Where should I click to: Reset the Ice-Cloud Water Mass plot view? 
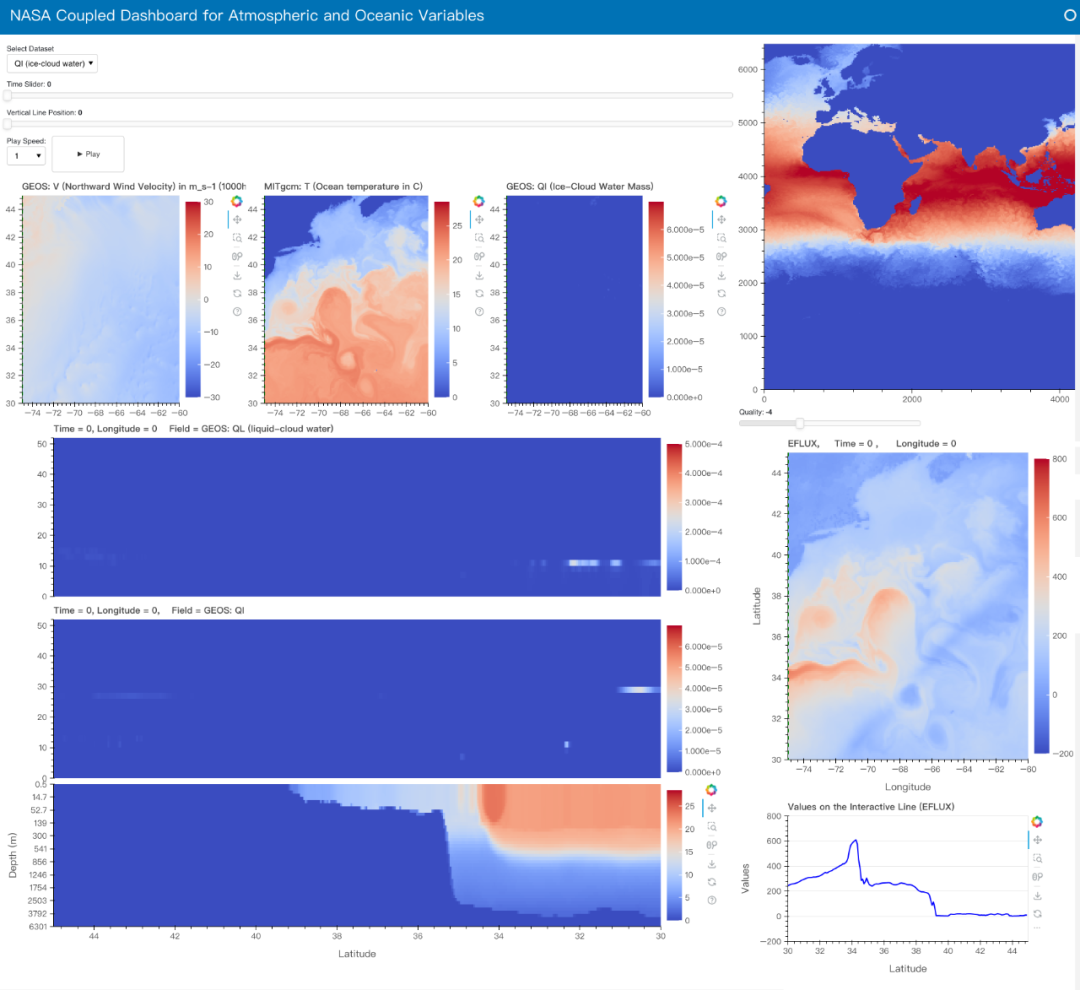[x=721, y=293]
